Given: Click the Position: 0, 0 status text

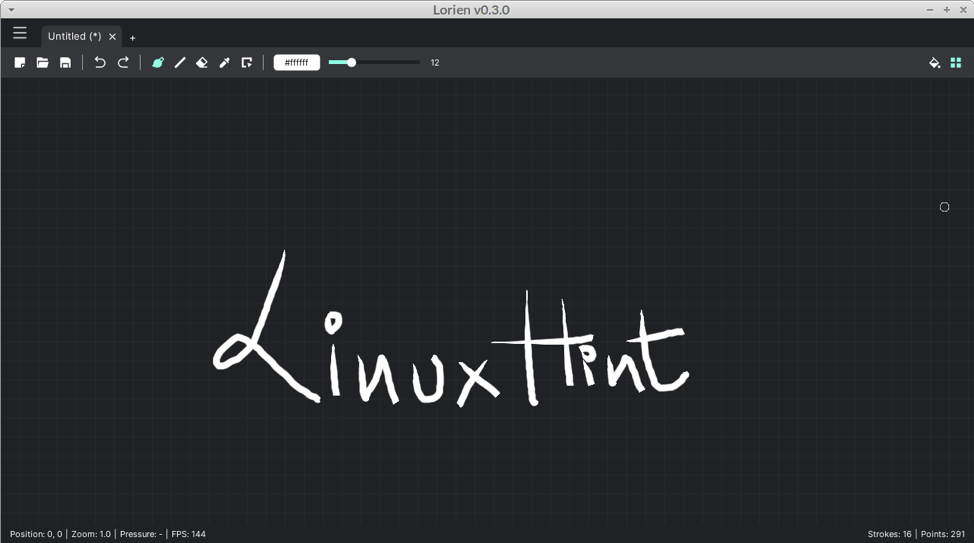Looking at the screenshot, I should point(36,534).
